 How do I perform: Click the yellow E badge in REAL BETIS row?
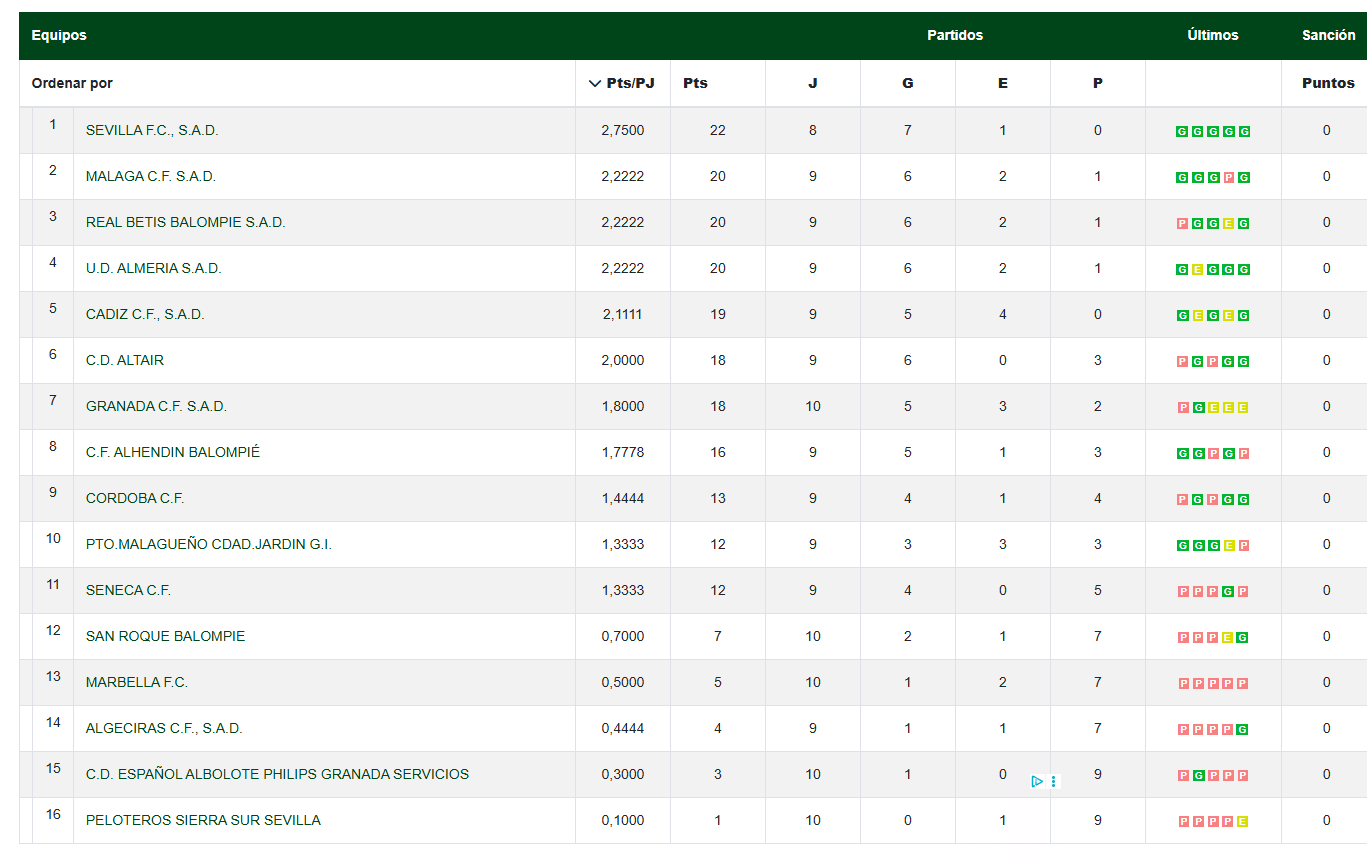point(1228,224)
